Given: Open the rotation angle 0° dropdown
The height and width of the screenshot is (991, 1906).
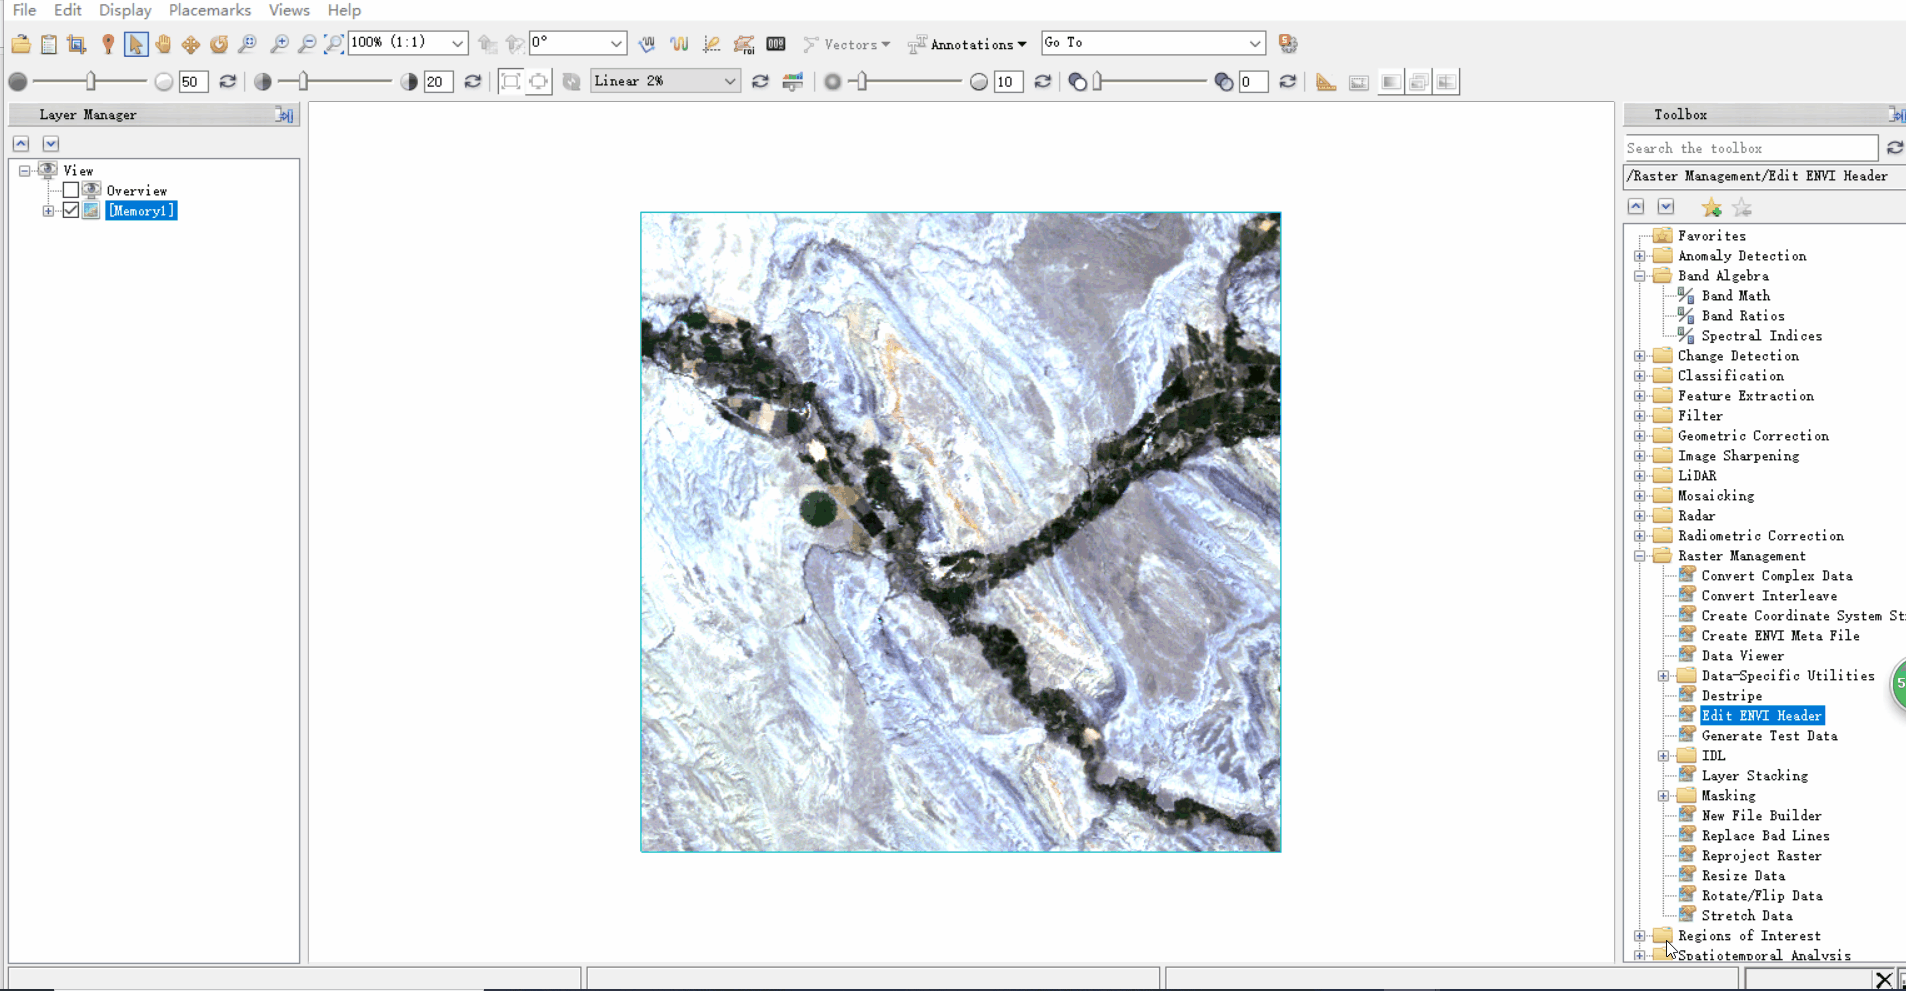Looking at the screenshot, I should tap(616, 43).
